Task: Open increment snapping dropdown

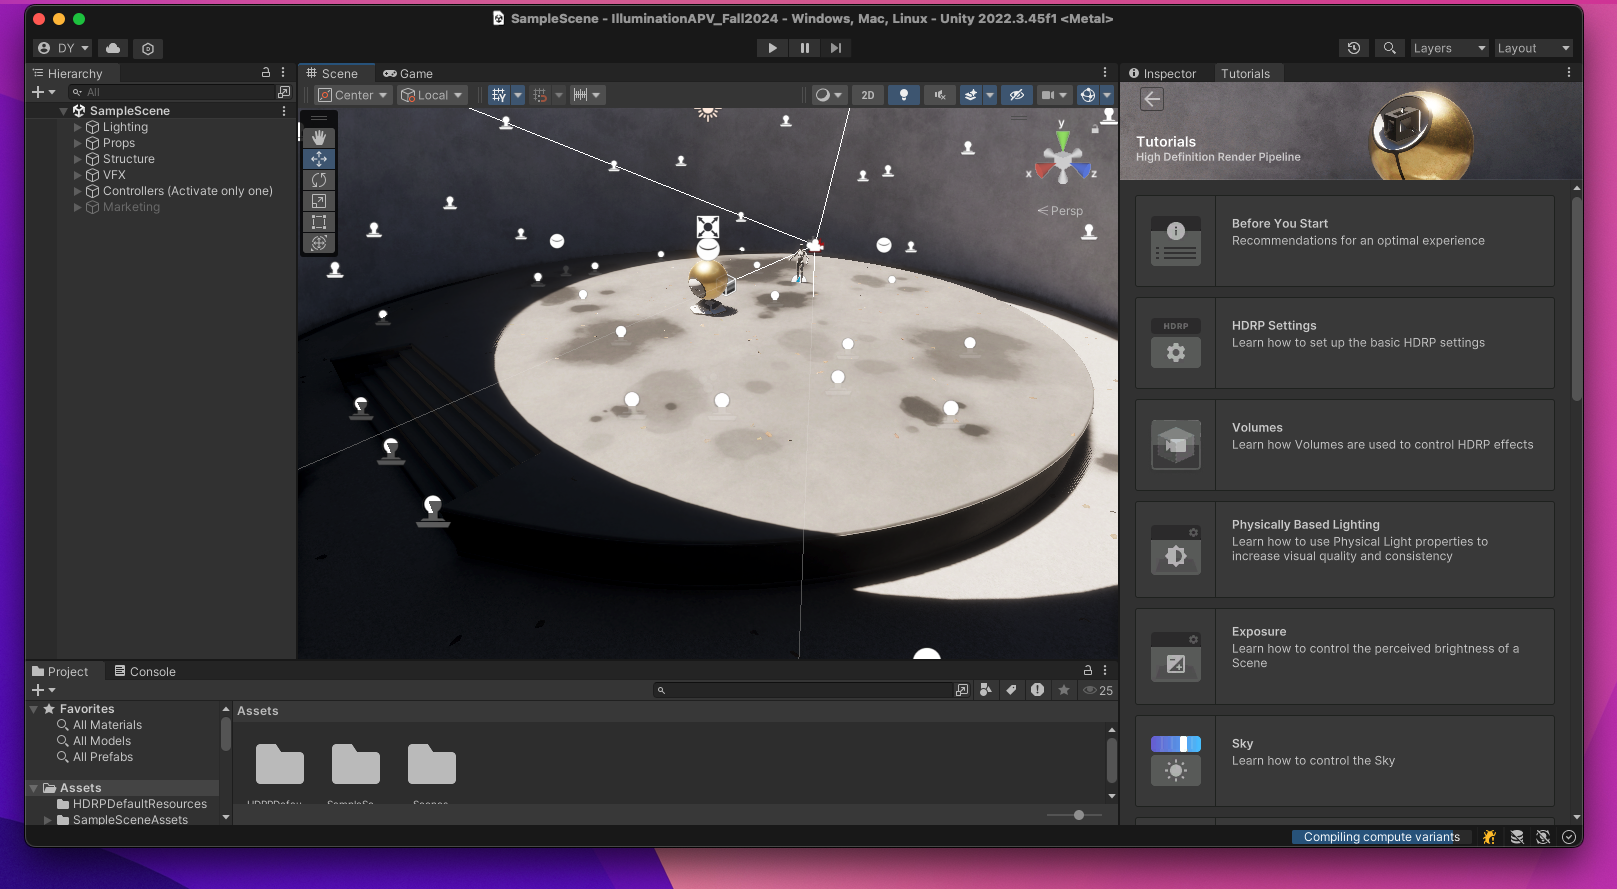Action: click(587, 95)
